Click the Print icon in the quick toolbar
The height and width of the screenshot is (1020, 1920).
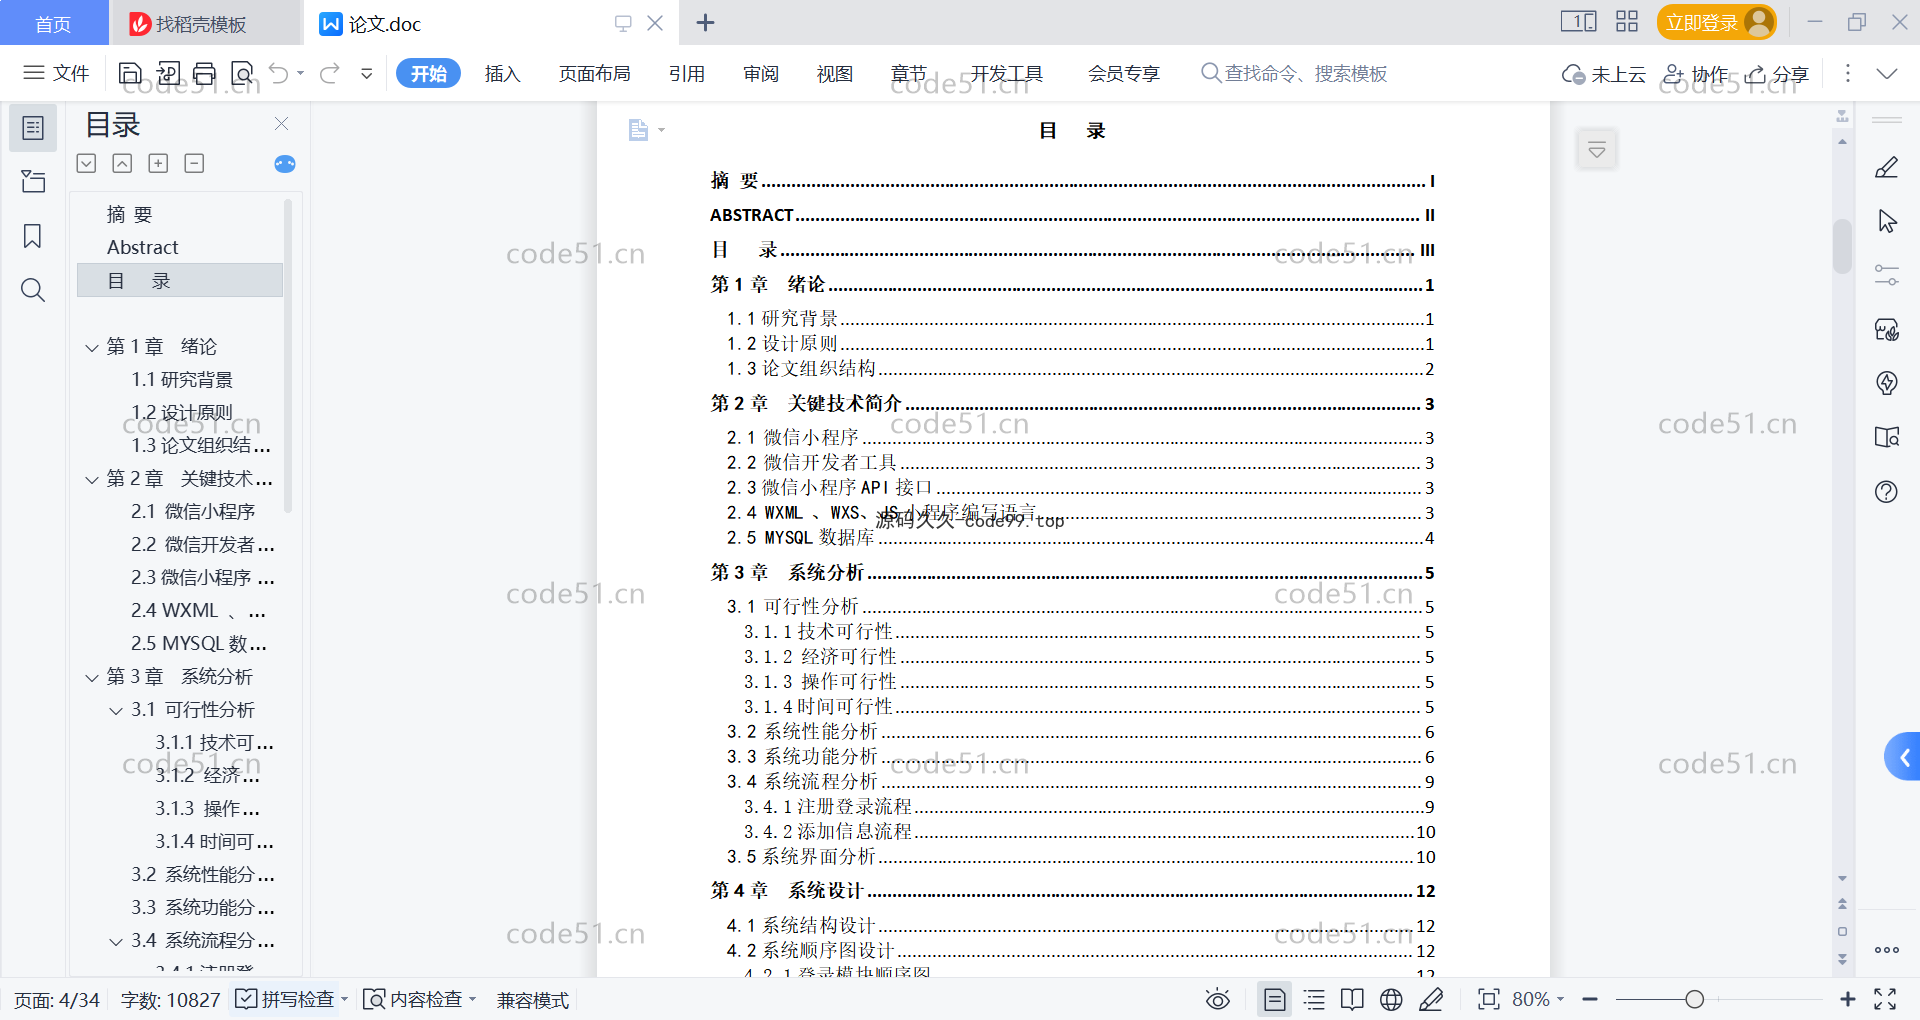point(205,73)
